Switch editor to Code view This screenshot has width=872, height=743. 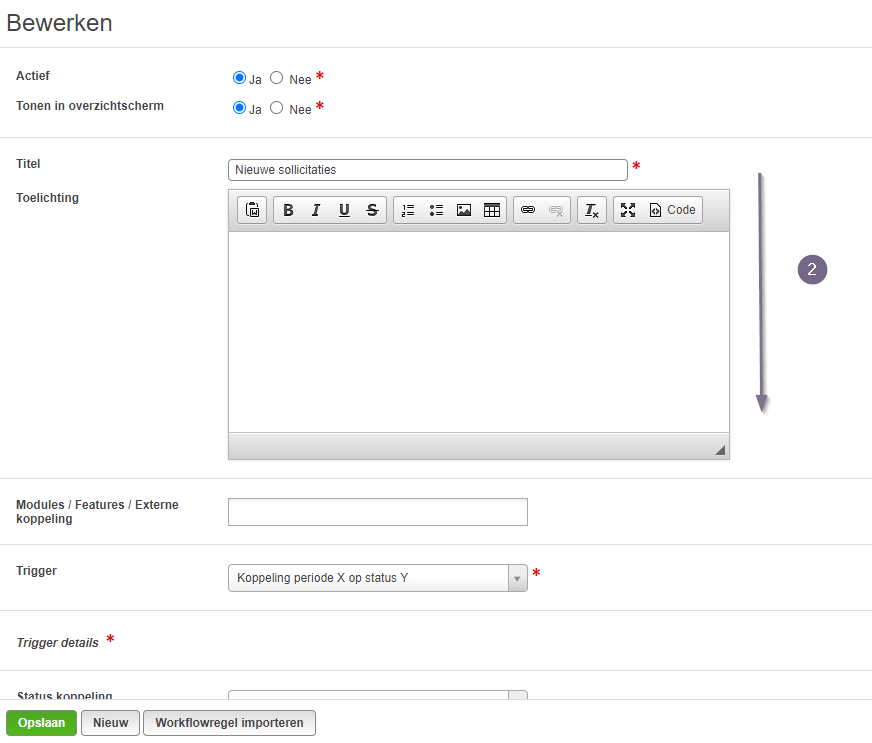tap(672, 210)
